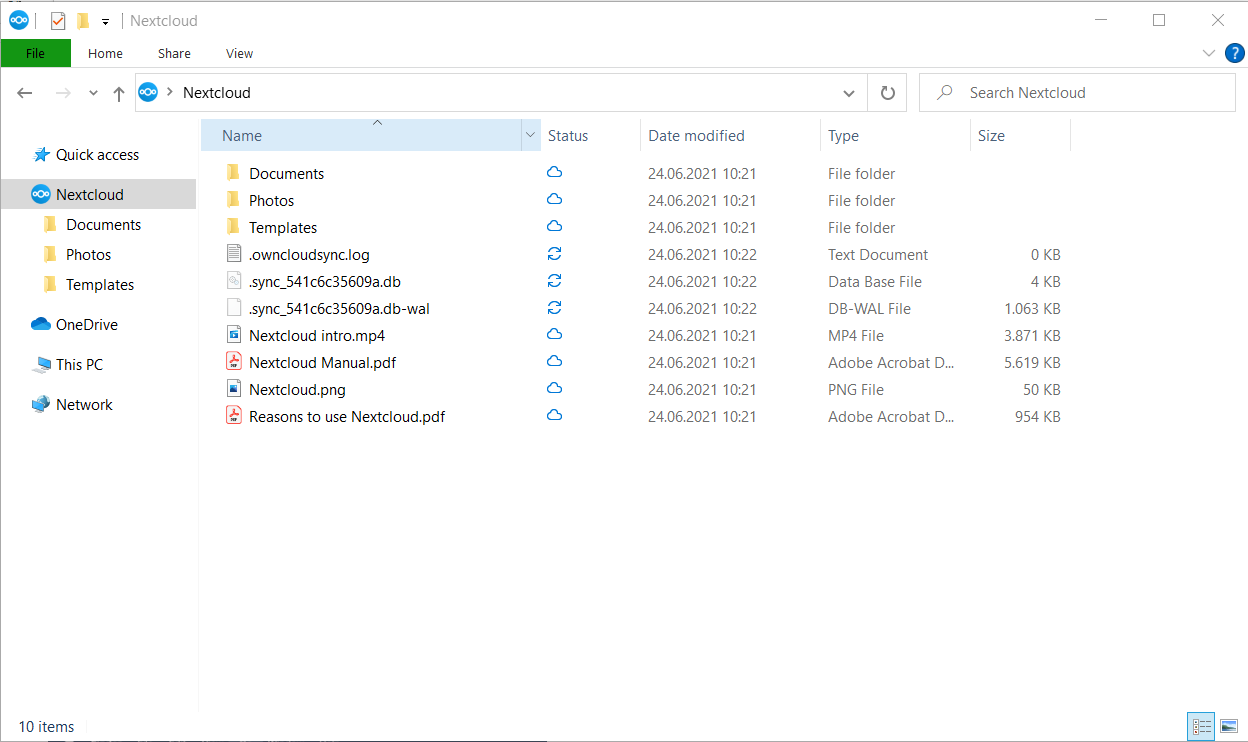Click the Reasons to use Nextcloud.pdf icon

(234, 416)
